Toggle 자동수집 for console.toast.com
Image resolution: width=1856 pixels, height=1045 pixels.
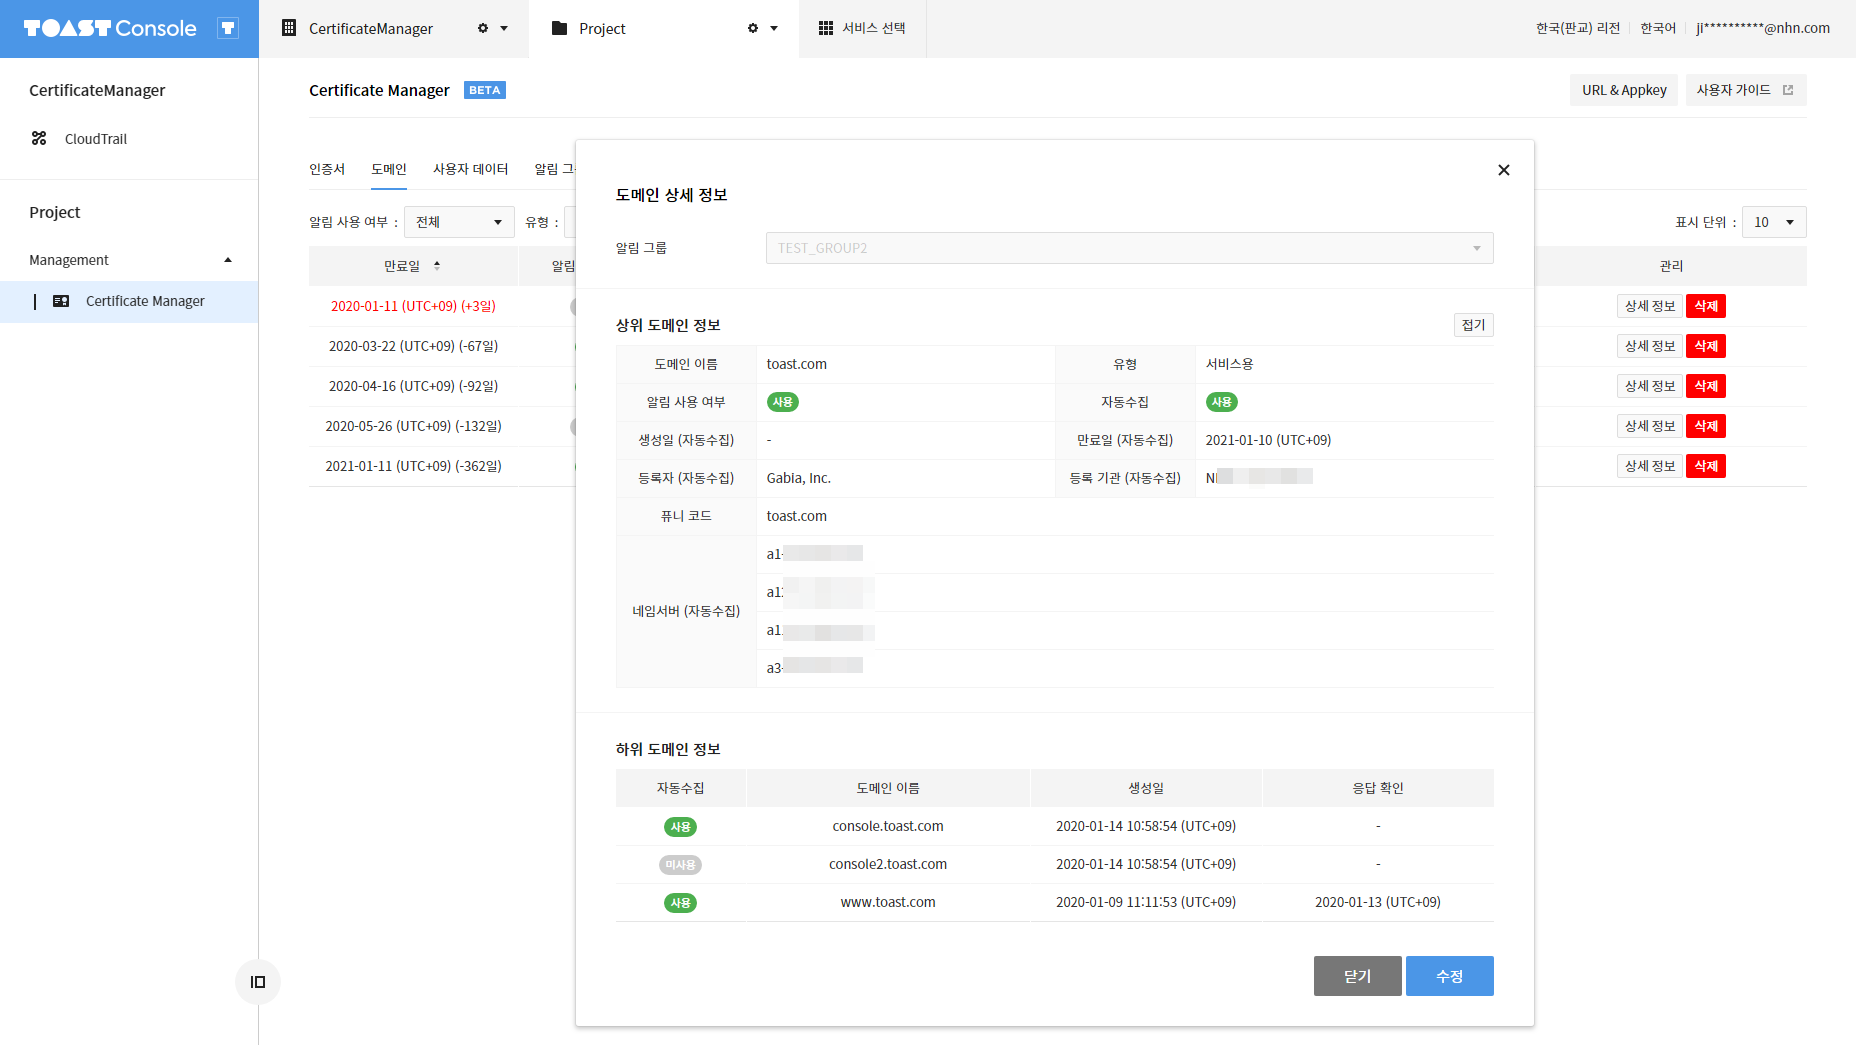tap(681, 827)
